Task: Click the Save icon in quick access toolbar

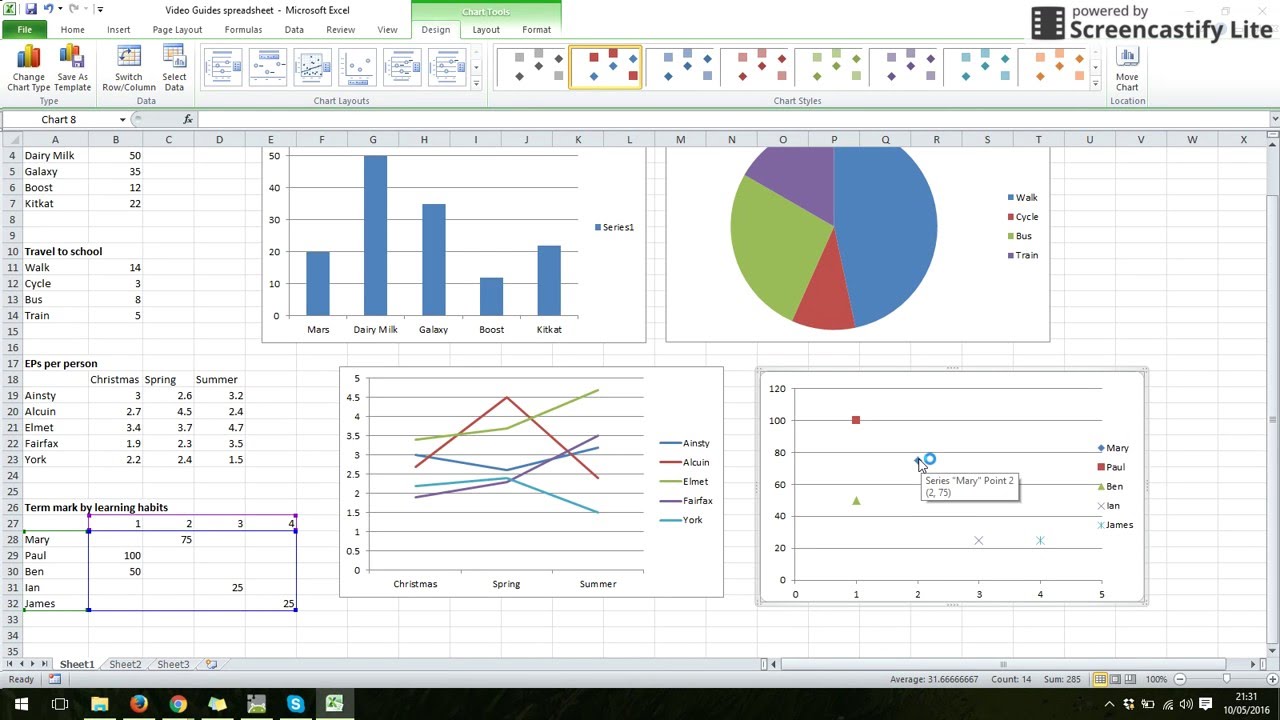Action: click(31, 9)
